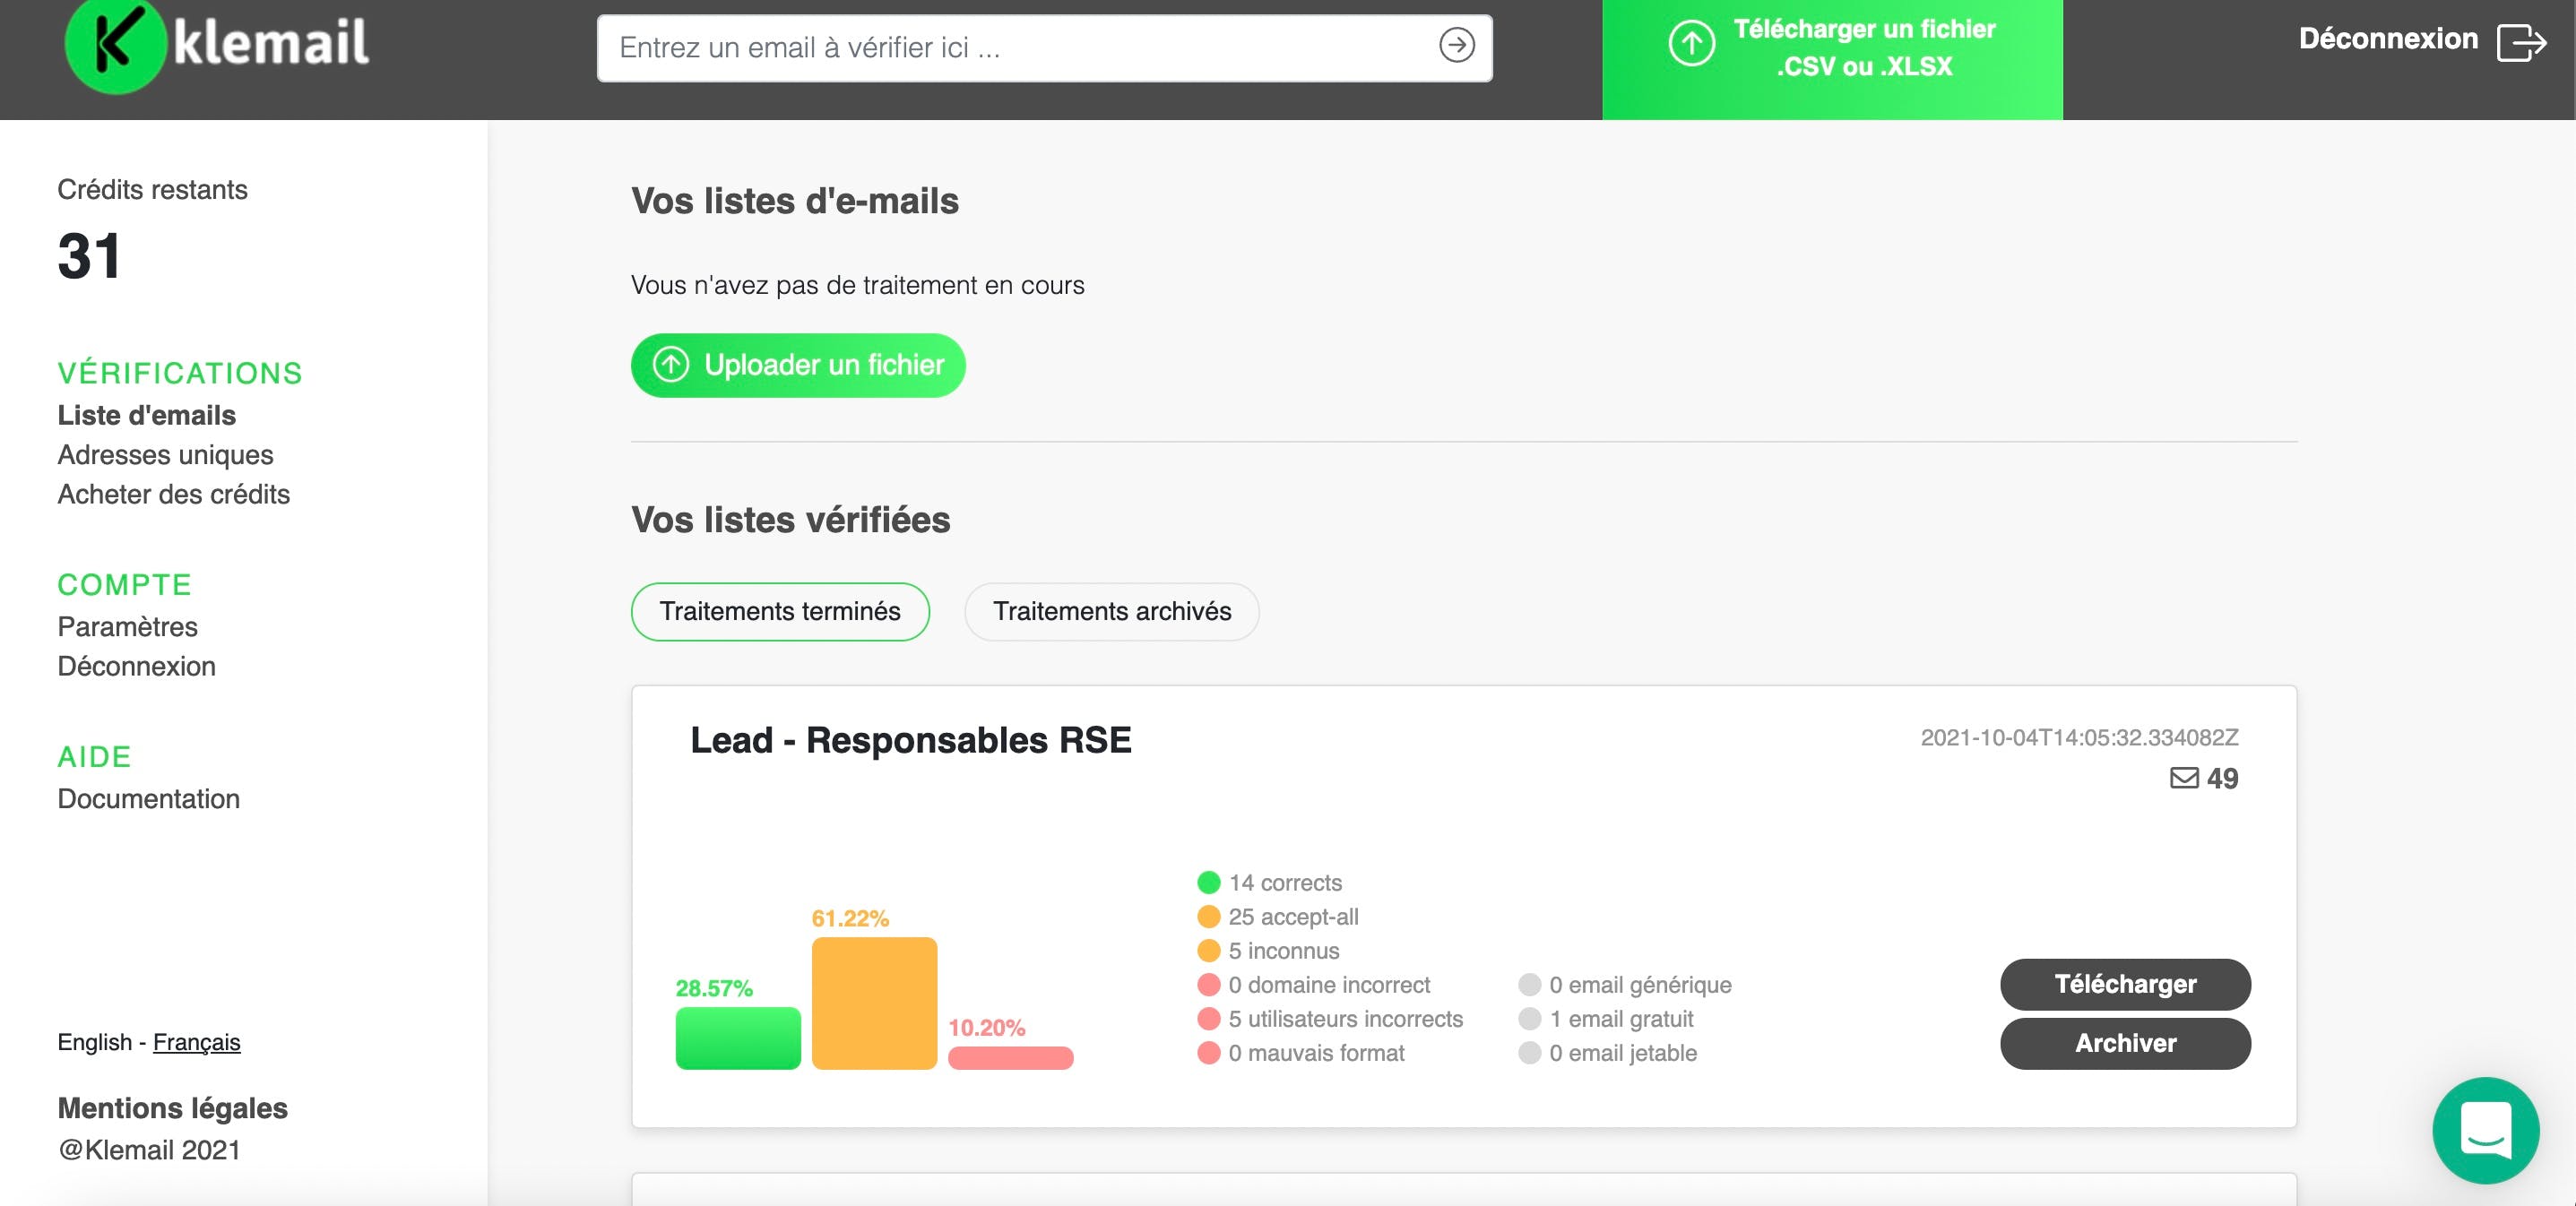Switch language to English

pos(94,1042)
